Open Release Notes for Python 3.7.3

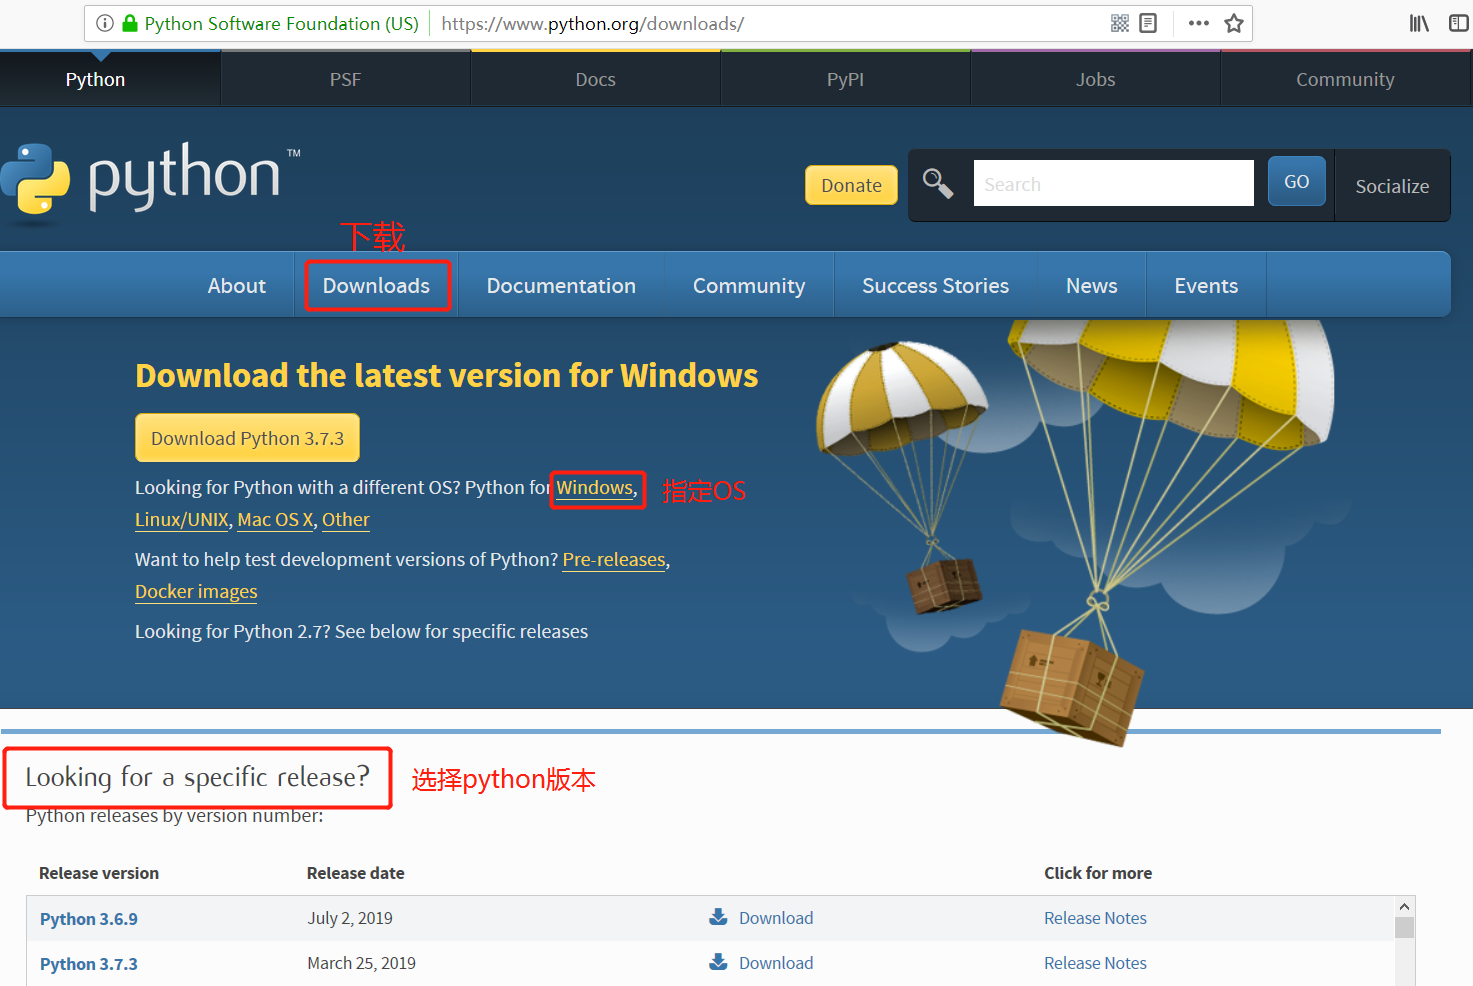[x=1095, y=963]
